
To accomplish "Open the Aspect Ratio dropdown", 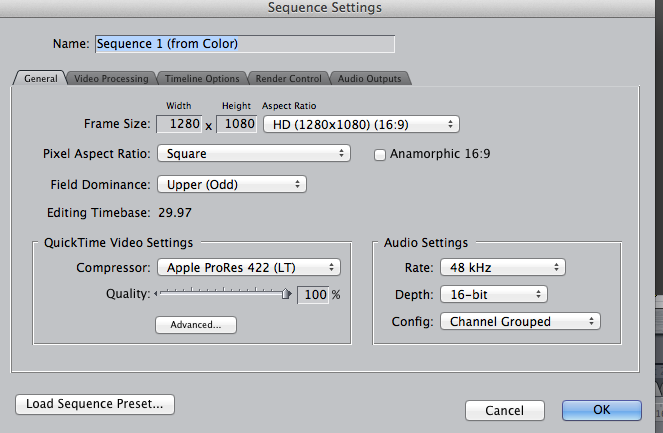I will [360, 124].
